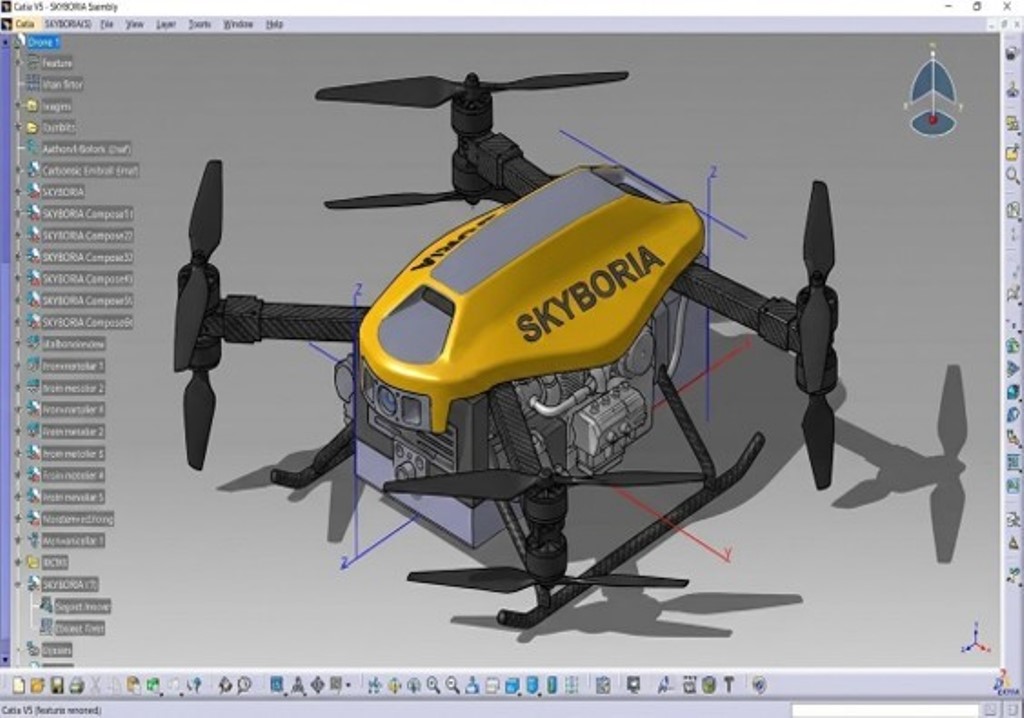This screenshot has height=718, width=1024.
Task: Click the Zoom In magnifier icon
Action: (x=433, y=685)
